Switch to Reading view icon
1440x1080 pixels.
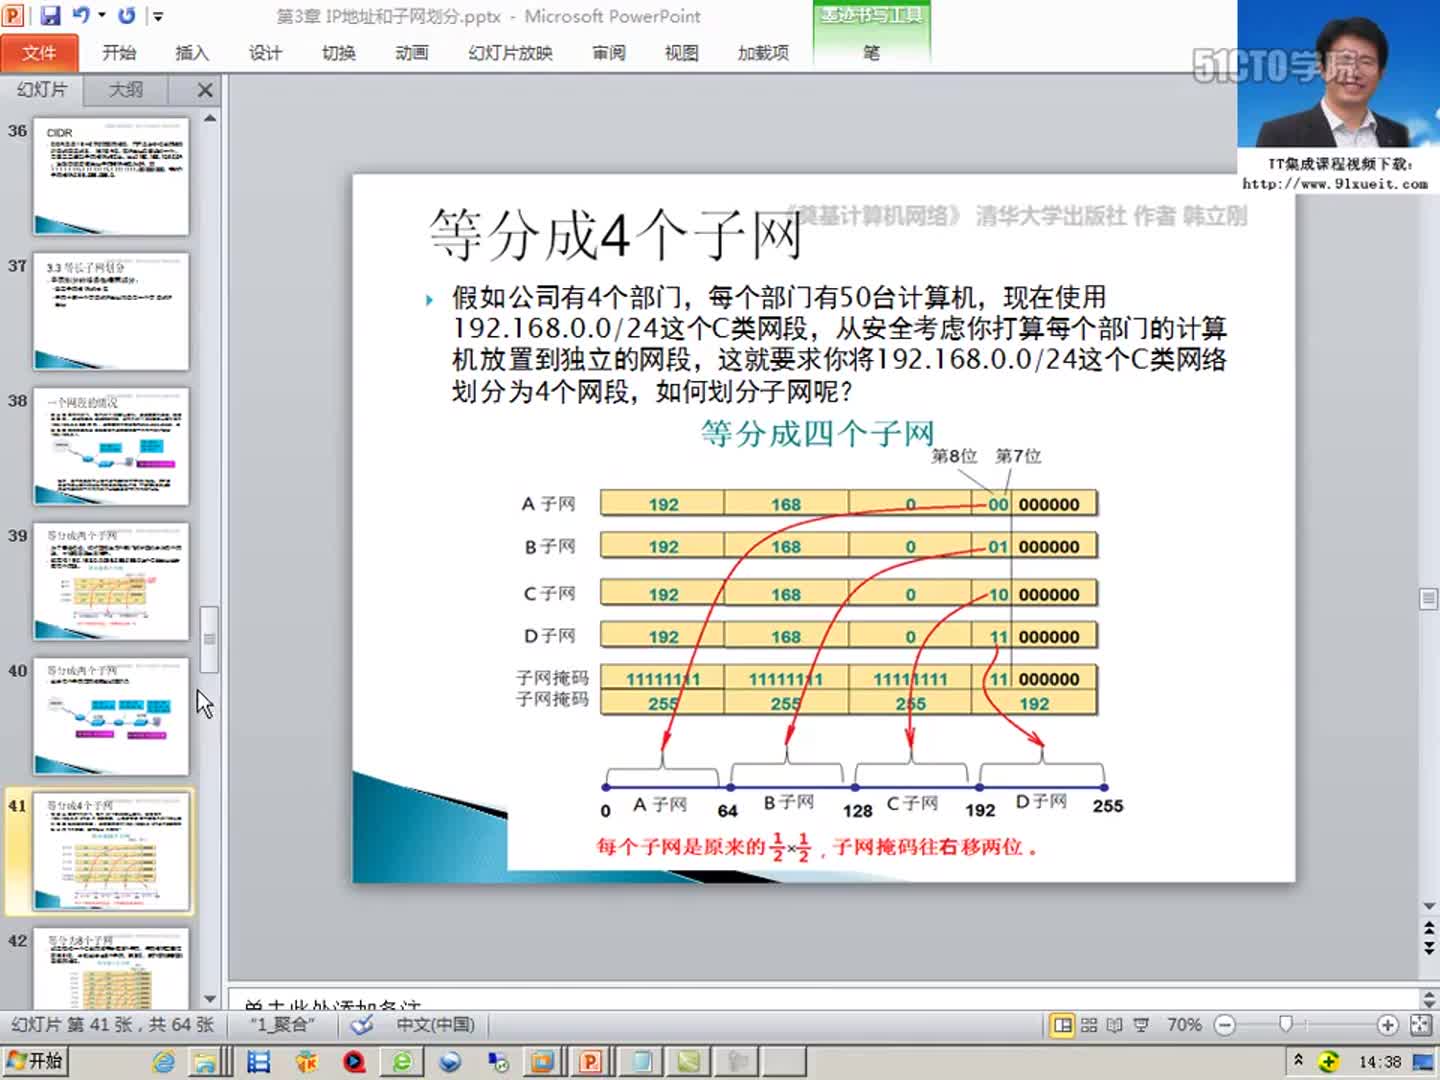click(x=1114, y=1025)
